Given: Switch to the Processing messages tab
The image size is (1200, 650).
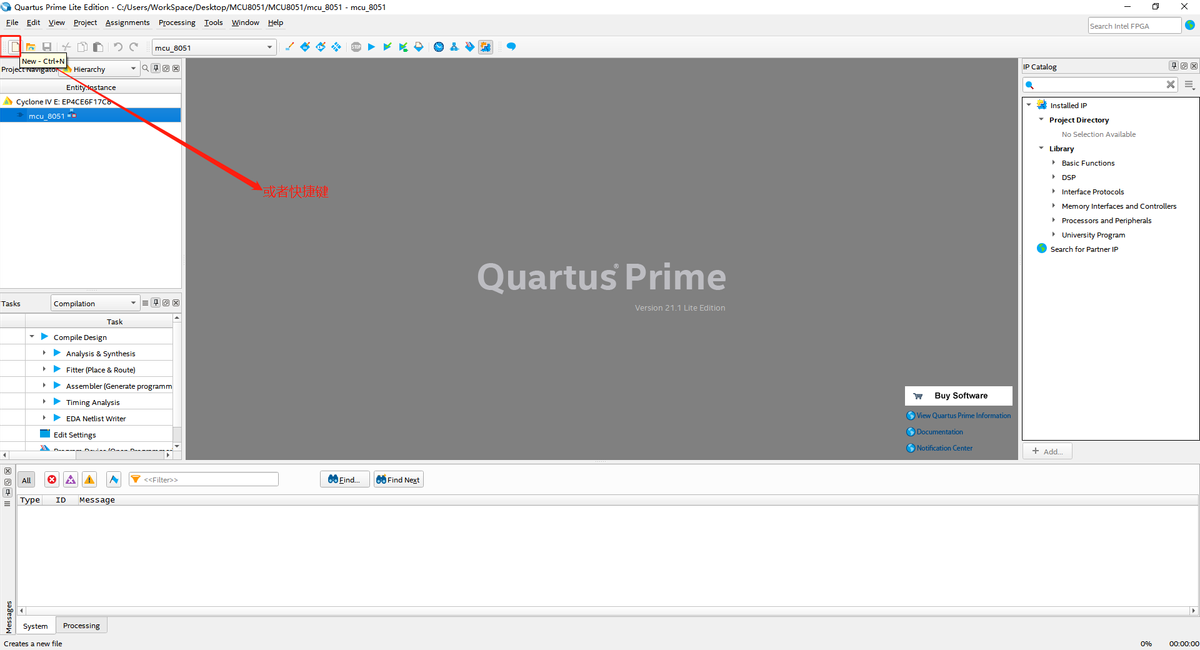Looking at the screenshot, I should click(x=81, y=626).
